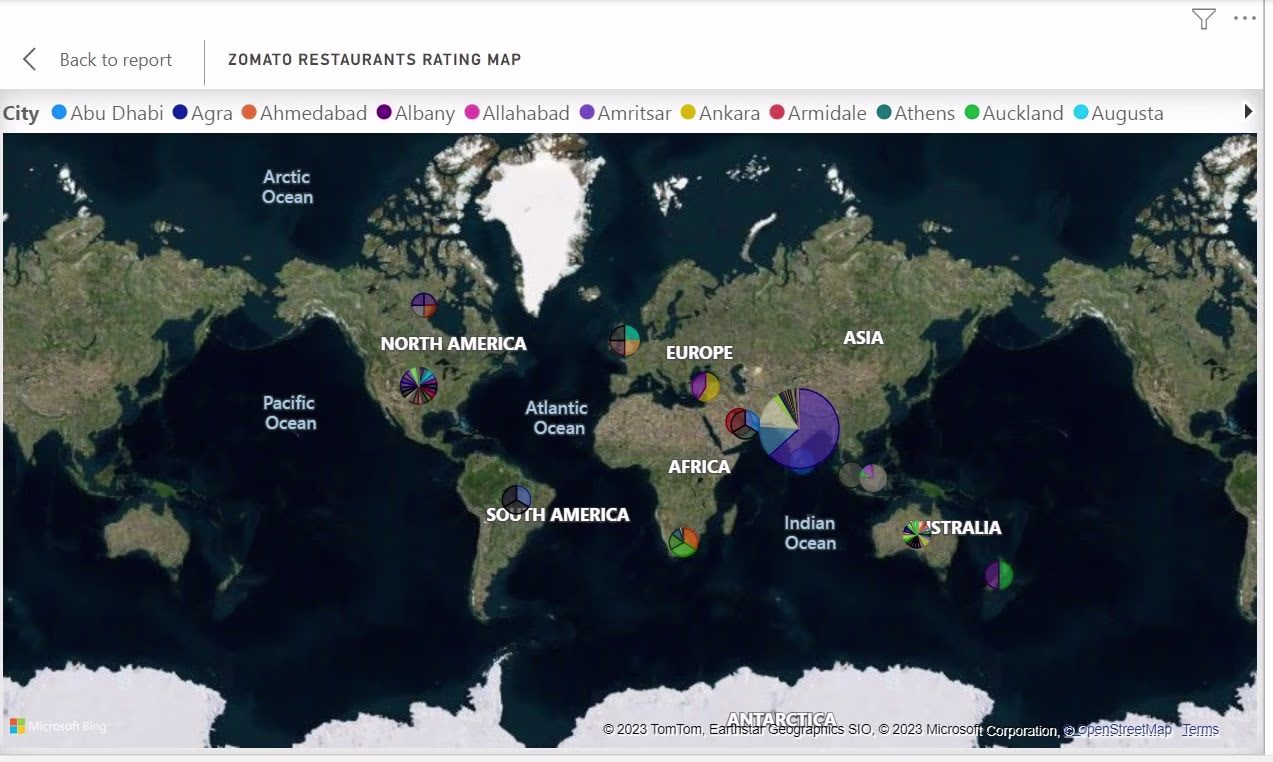
Task: Click the Zomato Restaurants Rating Map title
Action: click(x=375, y=60)
